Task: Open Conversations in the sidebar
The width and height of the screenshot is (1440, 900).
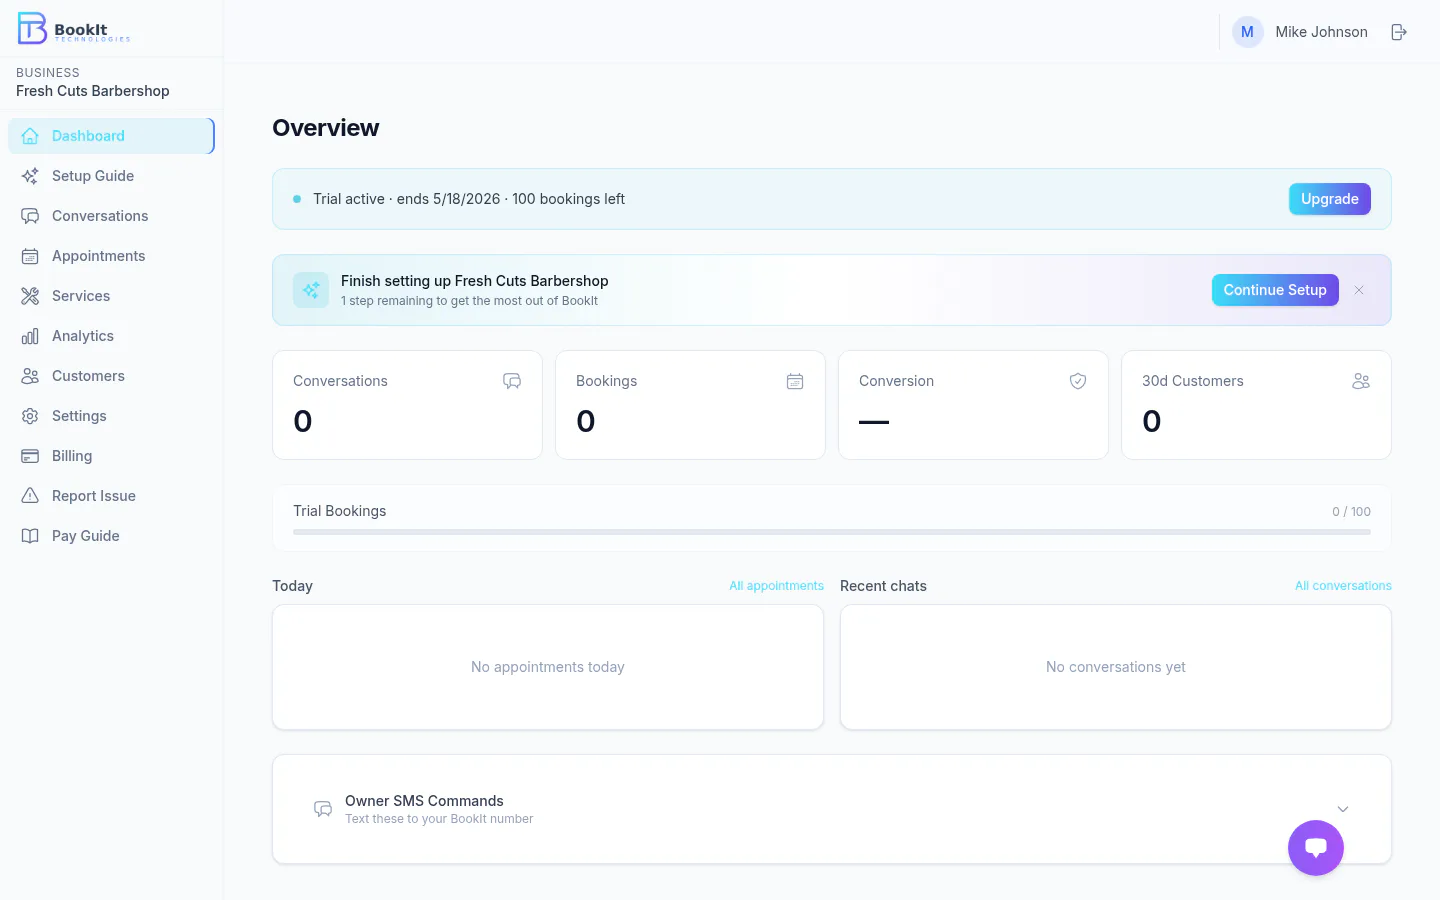Action: (111, 216)
